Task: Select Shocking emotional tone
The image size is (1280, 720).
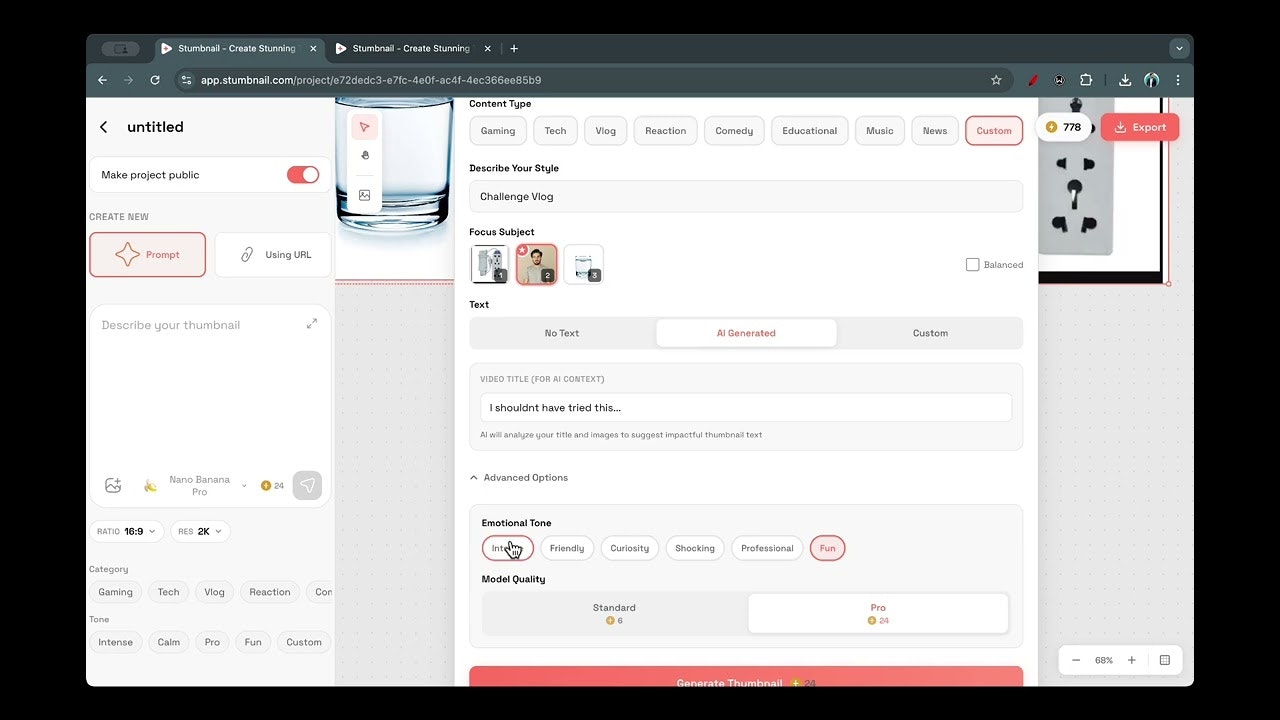Action: coord(695,548)
